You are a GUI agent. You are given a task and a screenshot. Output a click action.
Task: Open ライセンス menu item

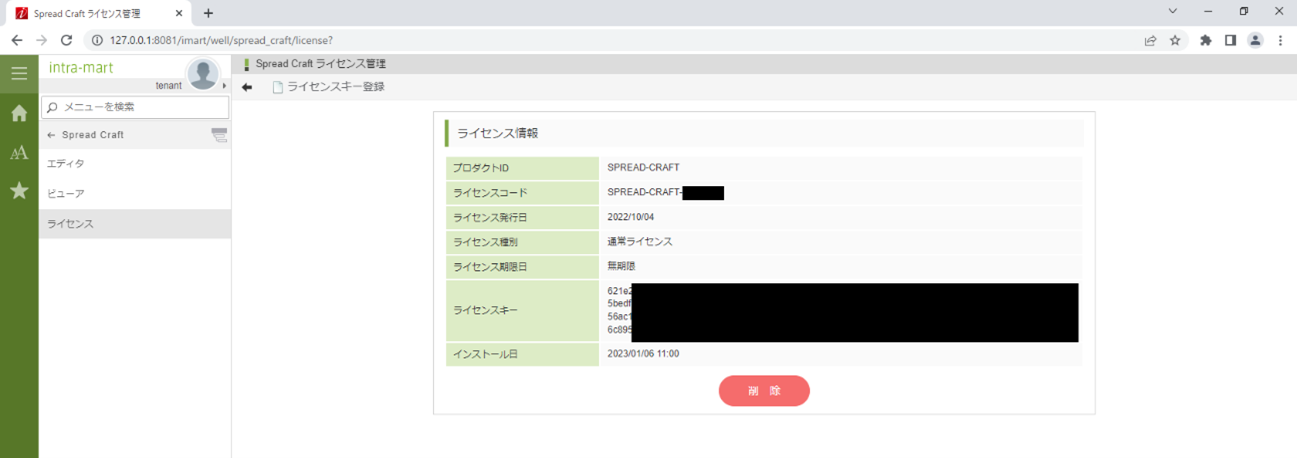click(70, 224)
